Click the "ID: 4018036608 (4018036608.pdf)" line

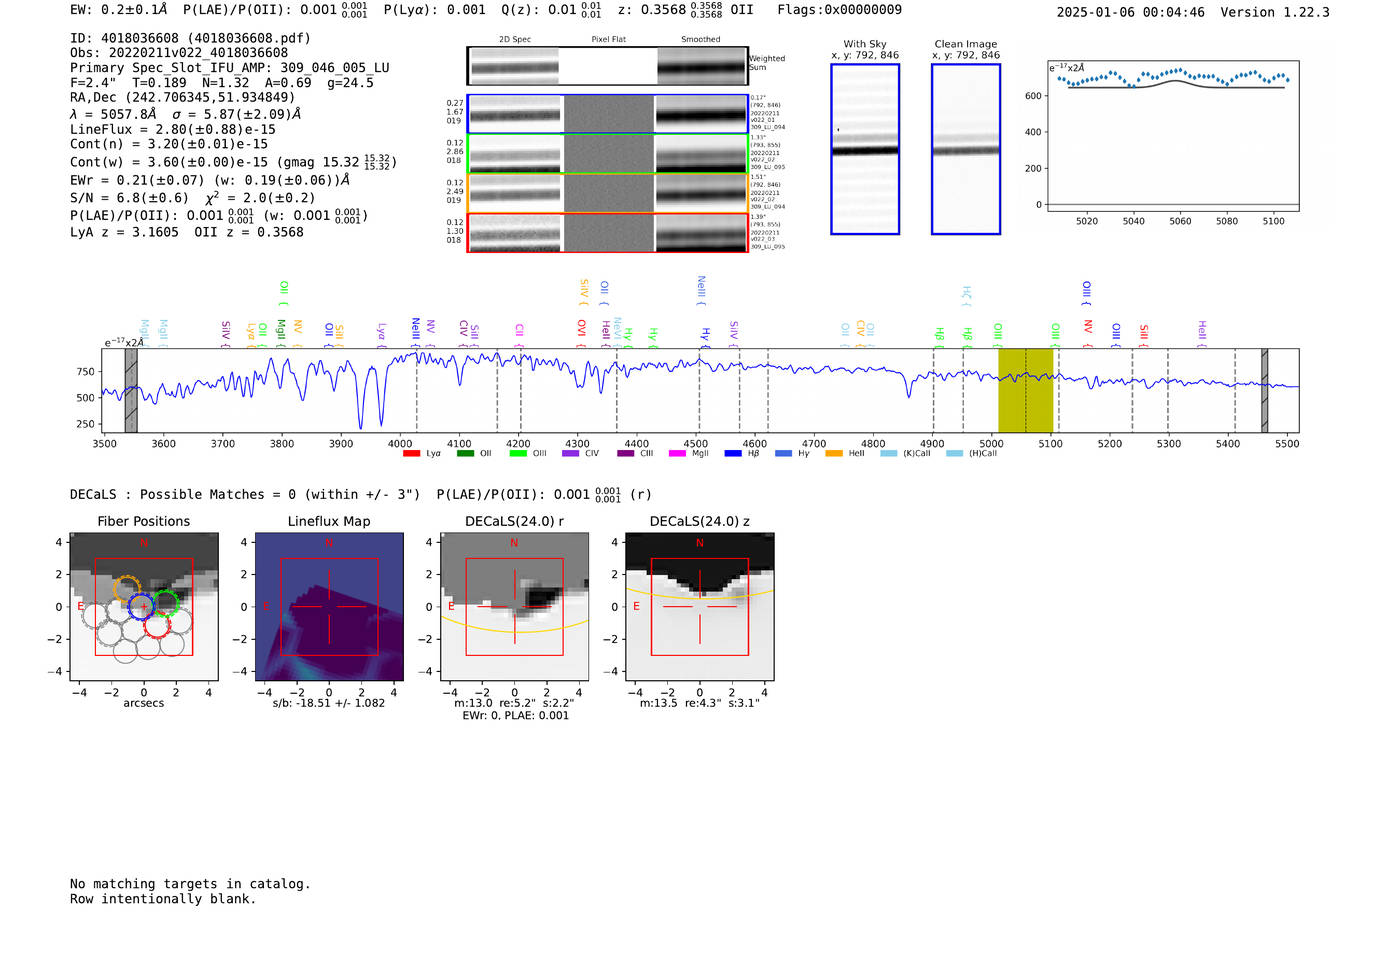coord(190,38)
